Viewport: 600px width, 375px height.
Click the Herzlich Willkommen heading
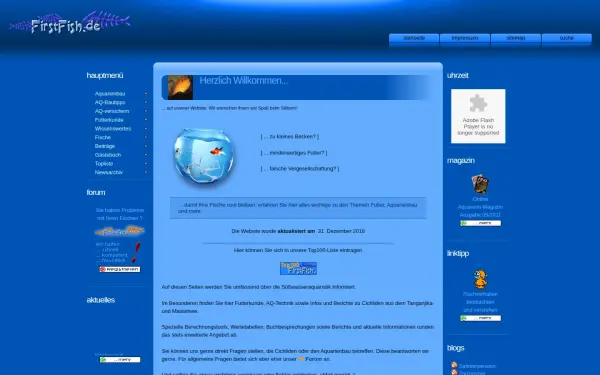pyautogui.click(x=244, y=81)
